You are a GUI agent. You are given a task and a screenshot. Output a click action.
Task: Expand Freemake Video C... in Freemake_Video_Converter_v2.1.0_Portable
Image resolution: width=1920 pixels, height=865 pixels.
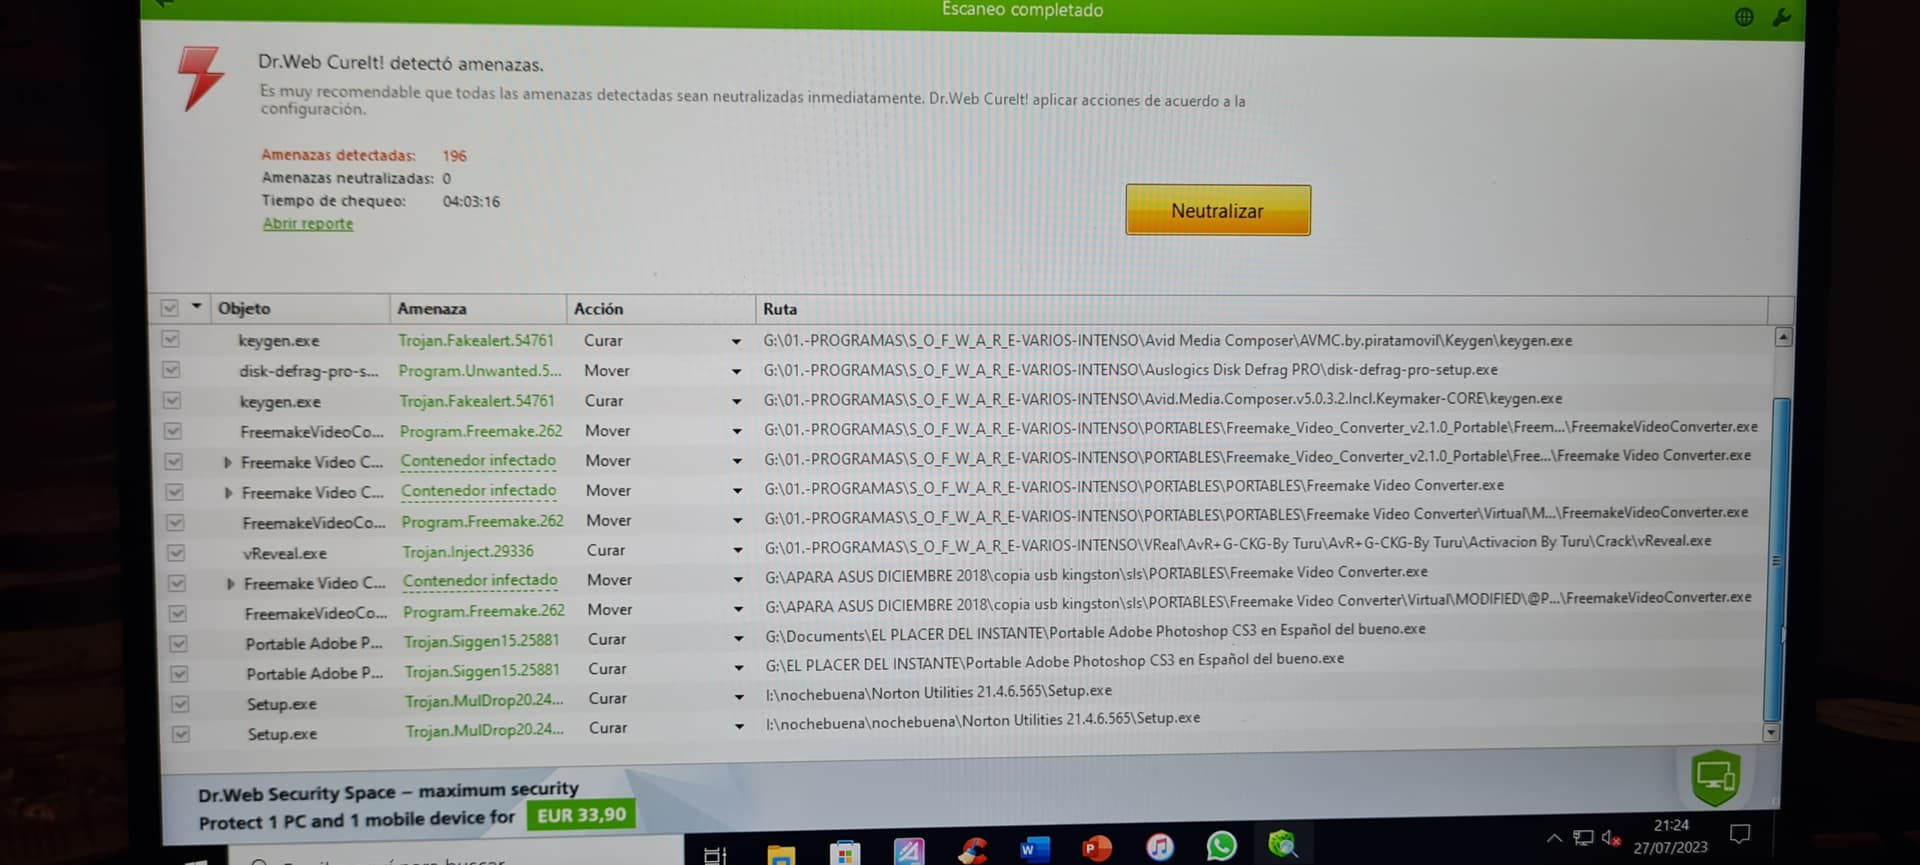(x=228, y=462)
